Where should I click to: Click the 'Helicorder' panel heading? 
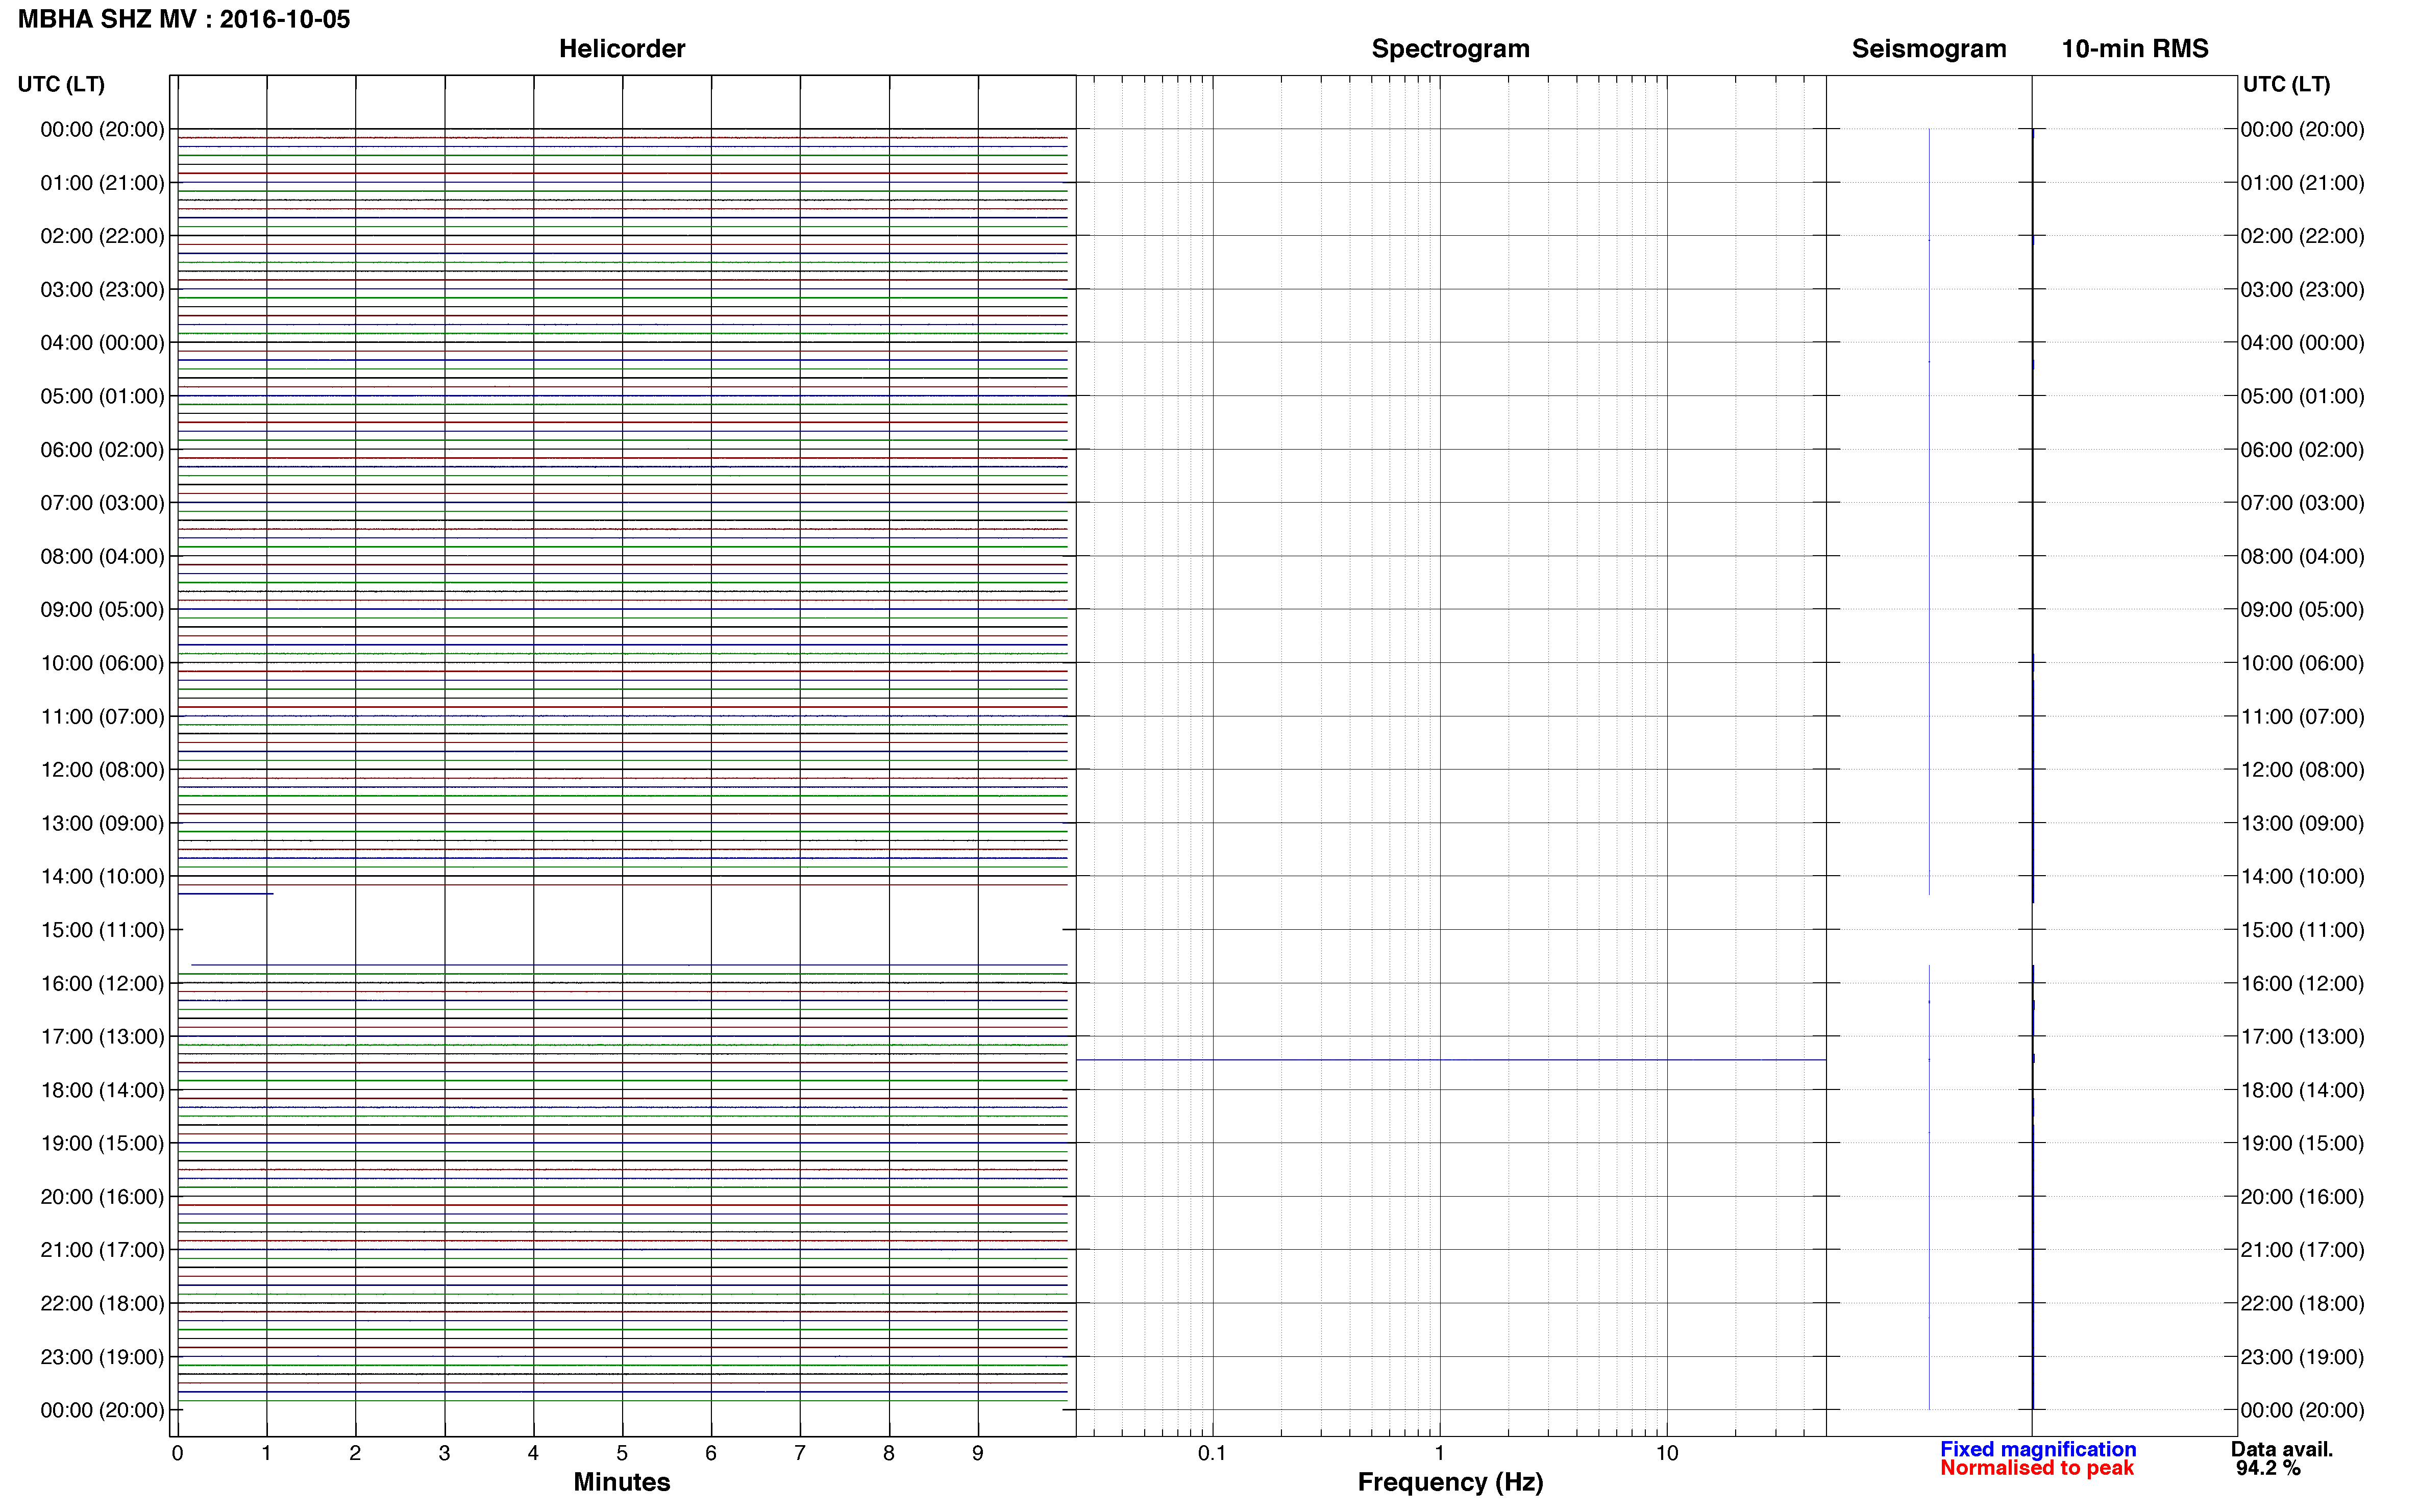[622, 49]
